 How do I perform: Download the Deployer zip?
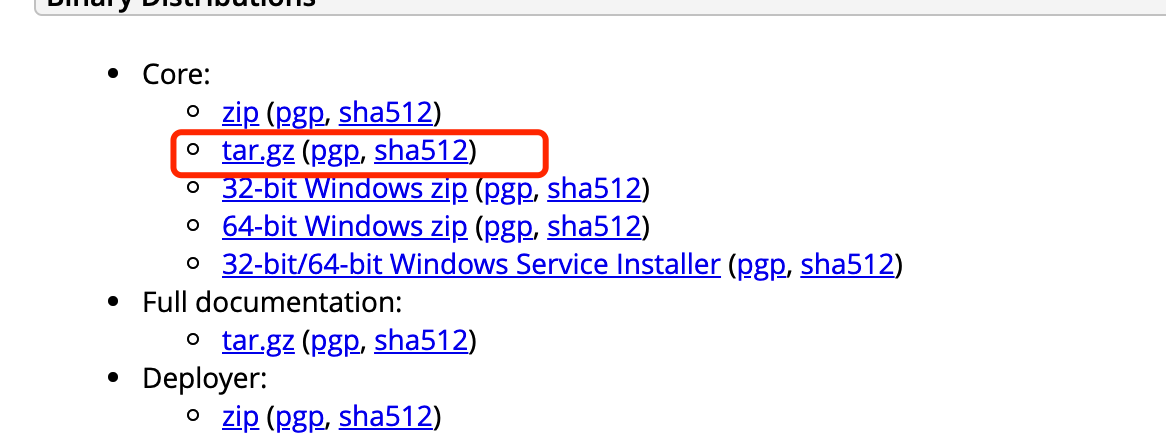click(x=240, y=416)
